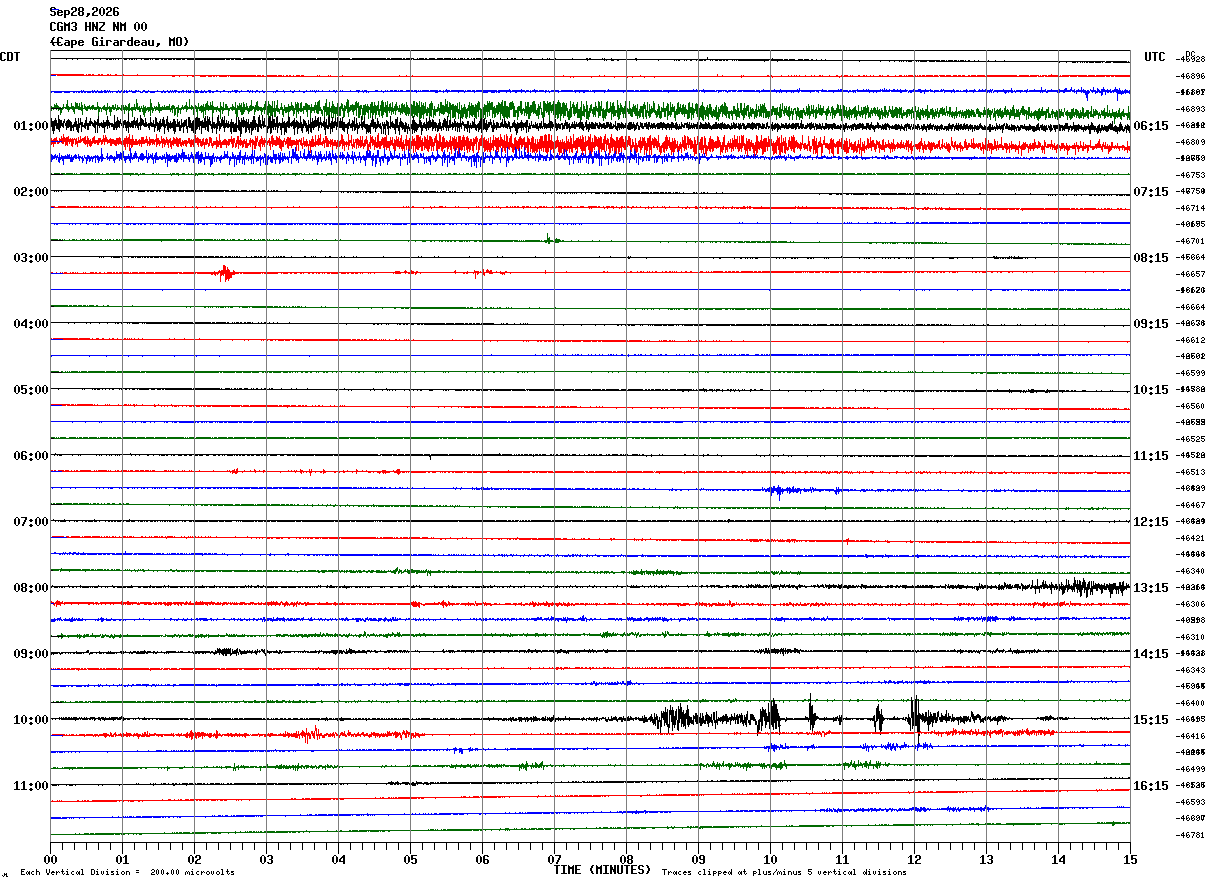
Task: Click the Sep28,2026 date header
Action: 84,12
